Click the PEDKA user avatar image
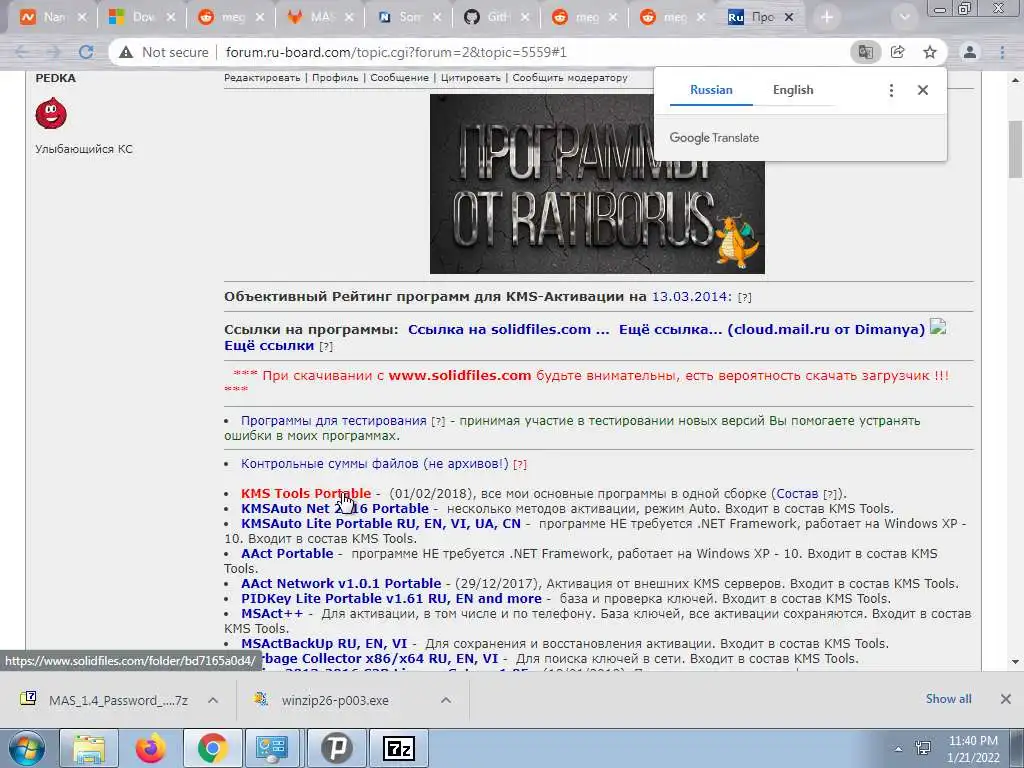The width and height of the screenshot is (1024, 768). tap(51, 114)
